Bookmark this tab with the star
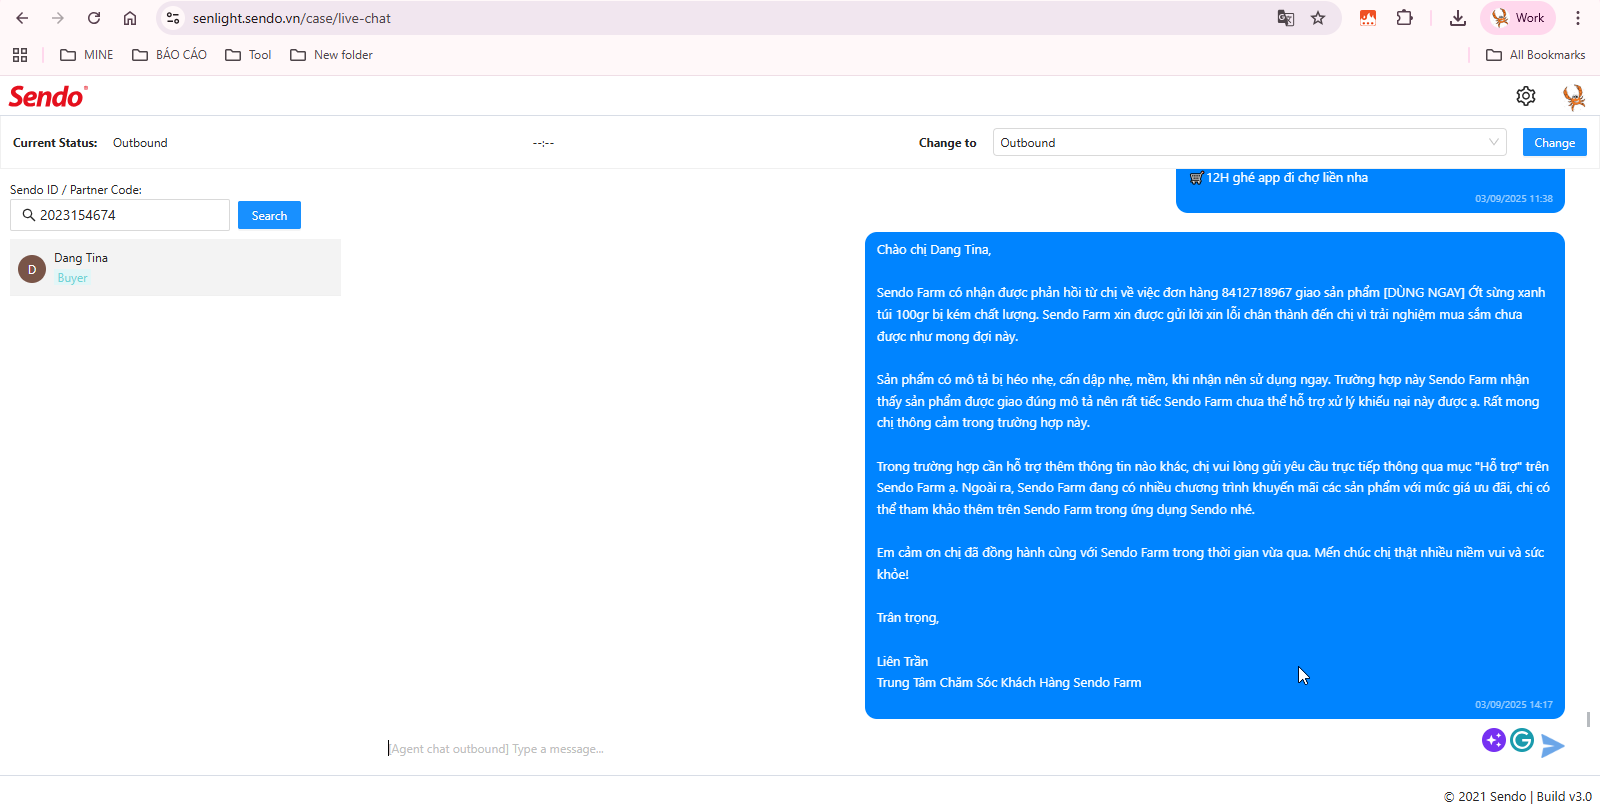1600x811 pixels. pyautogui.click(x=1318, y=18)
